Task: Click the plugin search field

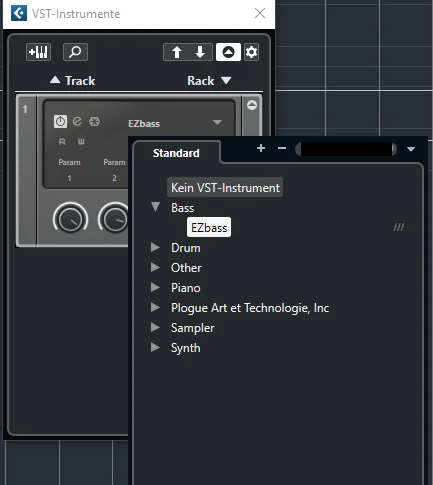Action: pyautogui.click(x=346, y=149)
